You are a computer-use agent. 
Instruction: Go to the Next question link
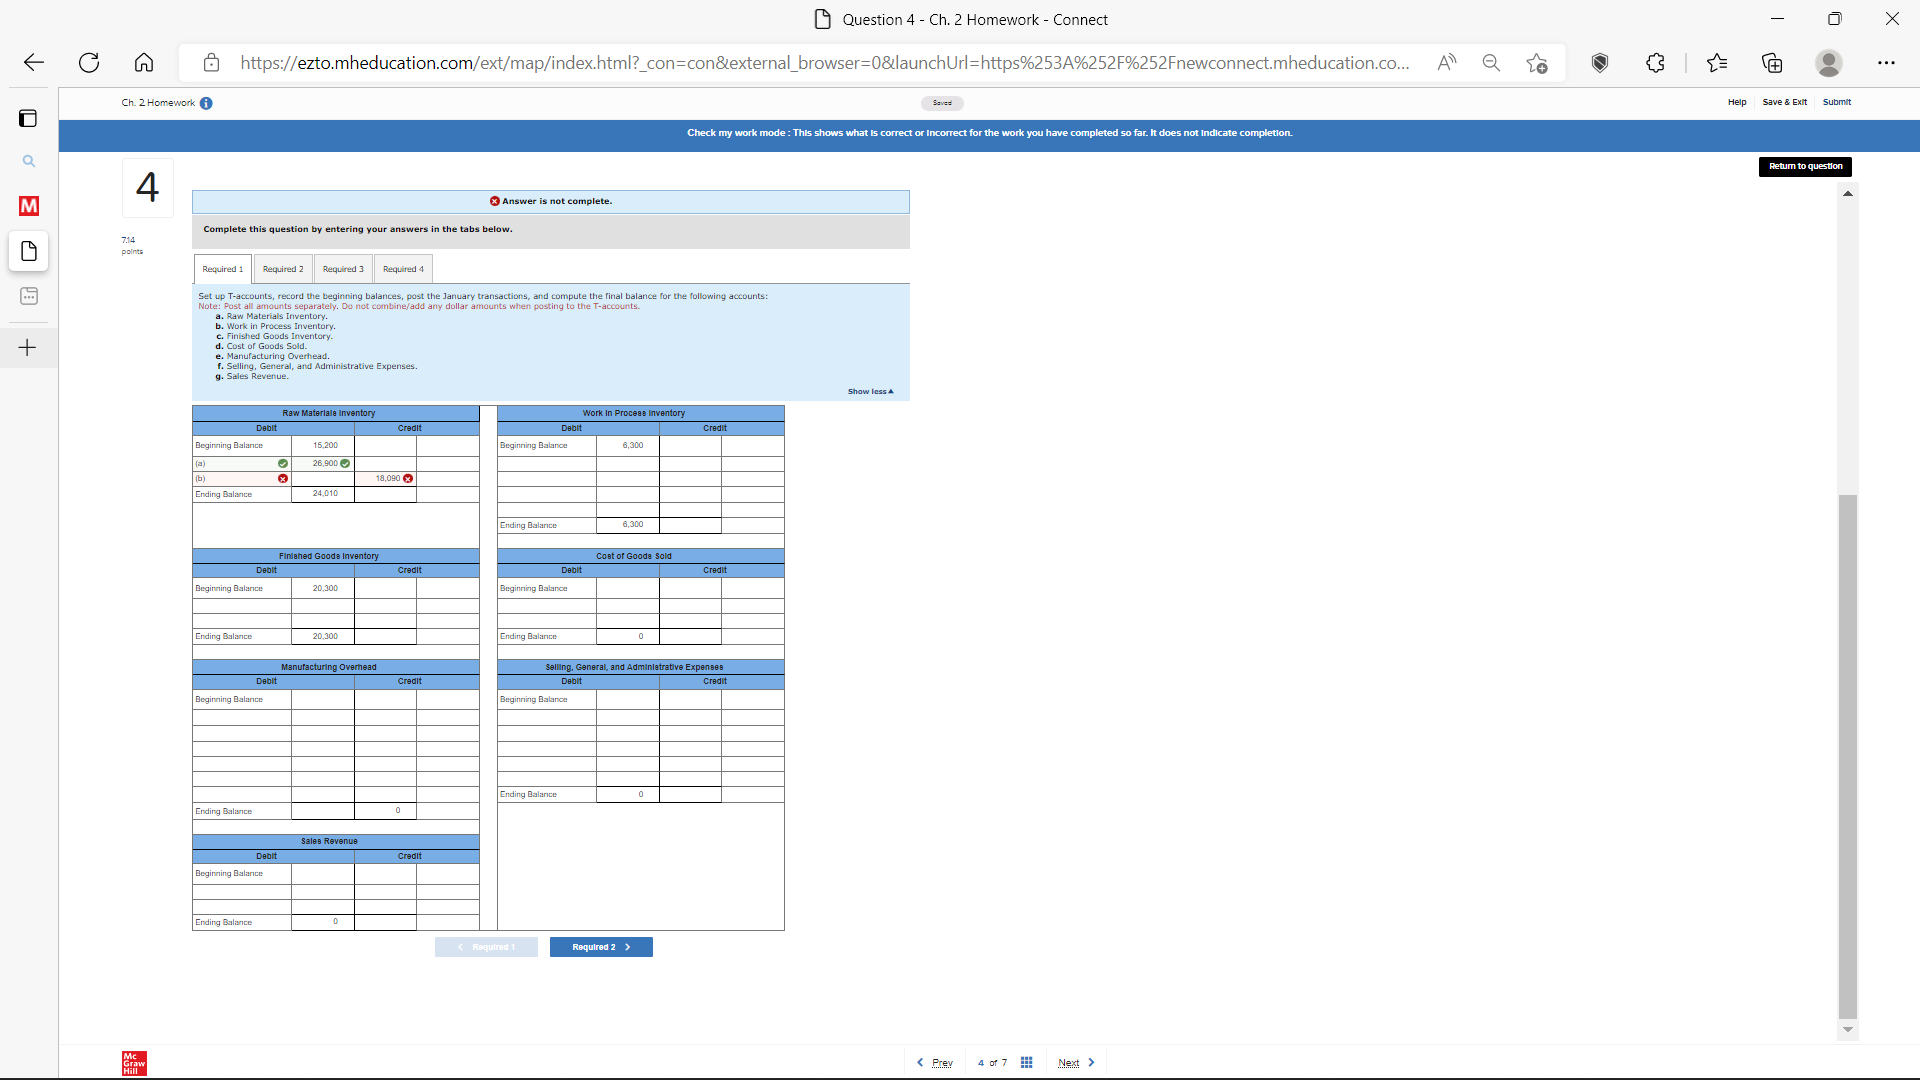tap(1068, 1062)
